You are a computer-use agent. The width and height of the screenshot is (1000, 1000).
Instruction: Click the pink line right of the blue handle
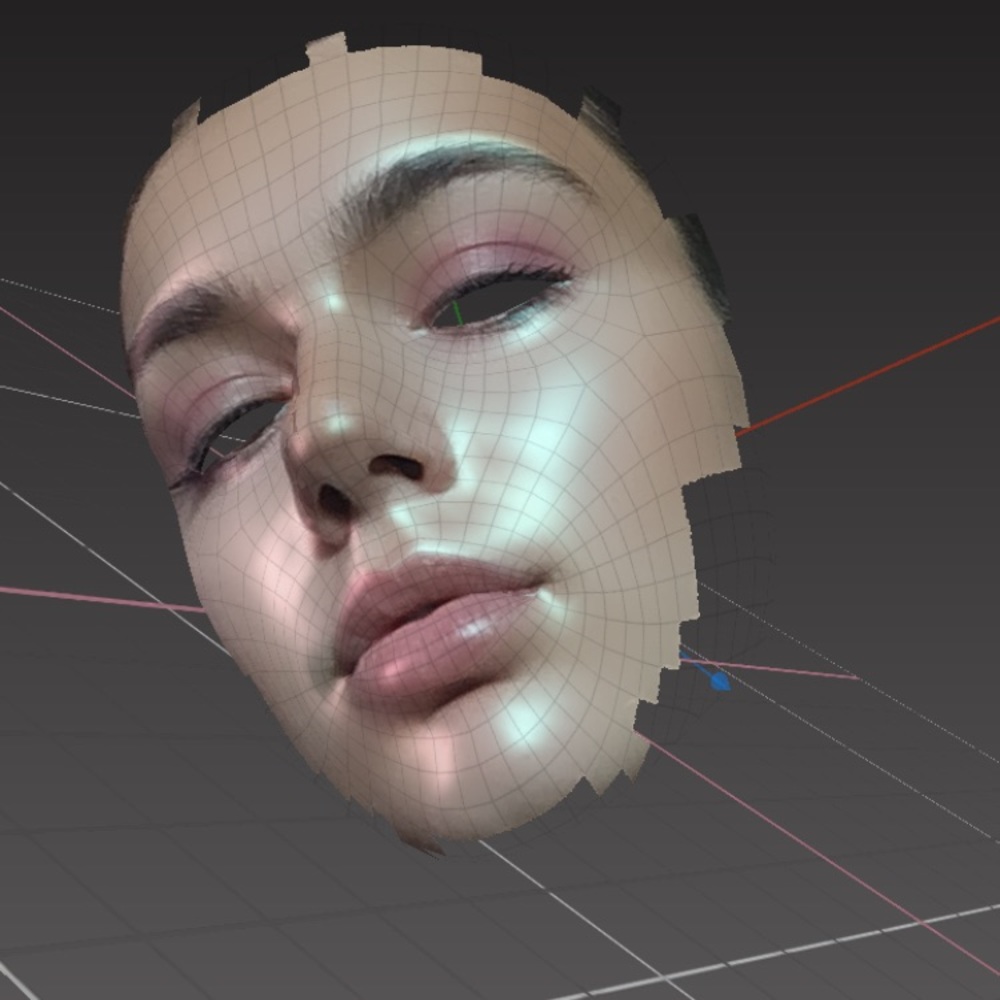click(800, 670)
